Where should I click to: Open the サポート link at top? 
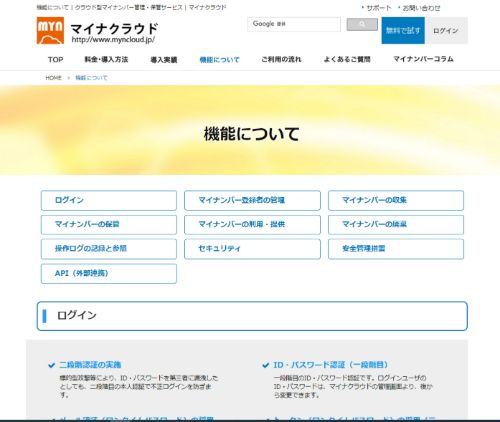(x=379, y=8)
